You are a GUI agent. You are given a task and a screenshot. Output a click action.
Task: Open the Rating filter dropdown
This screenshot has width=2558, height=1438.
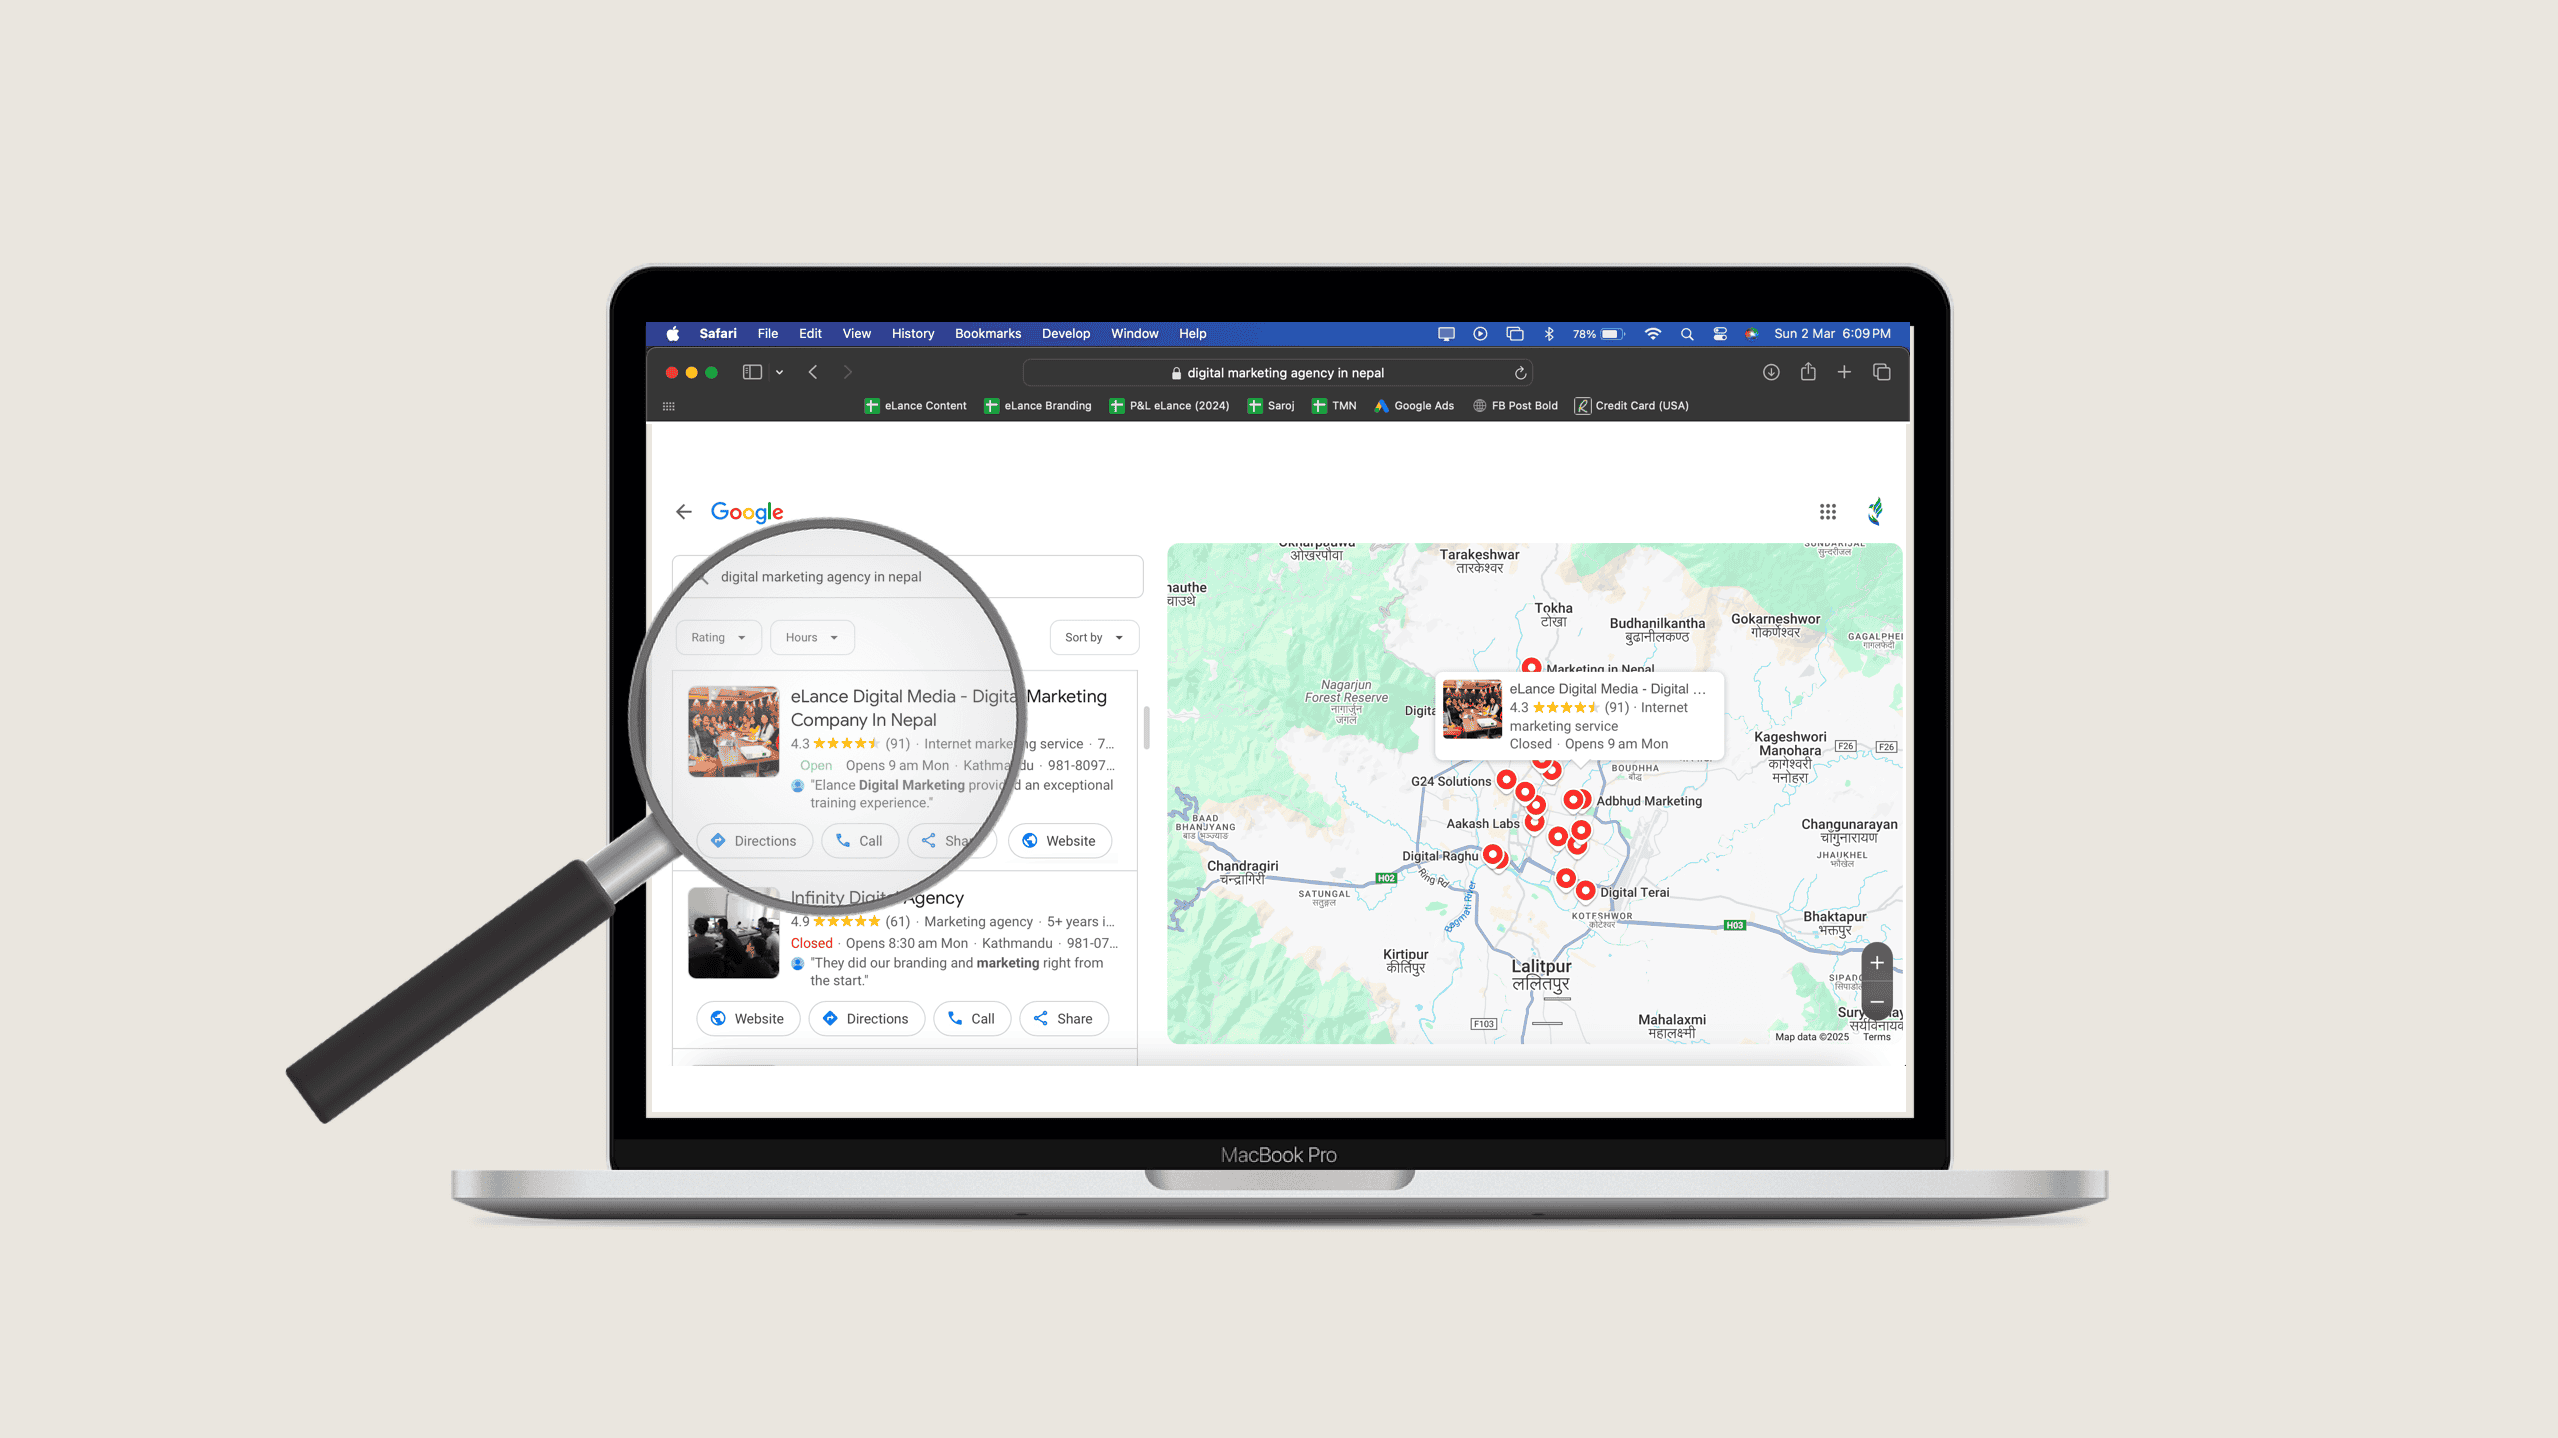coord(719,636)
